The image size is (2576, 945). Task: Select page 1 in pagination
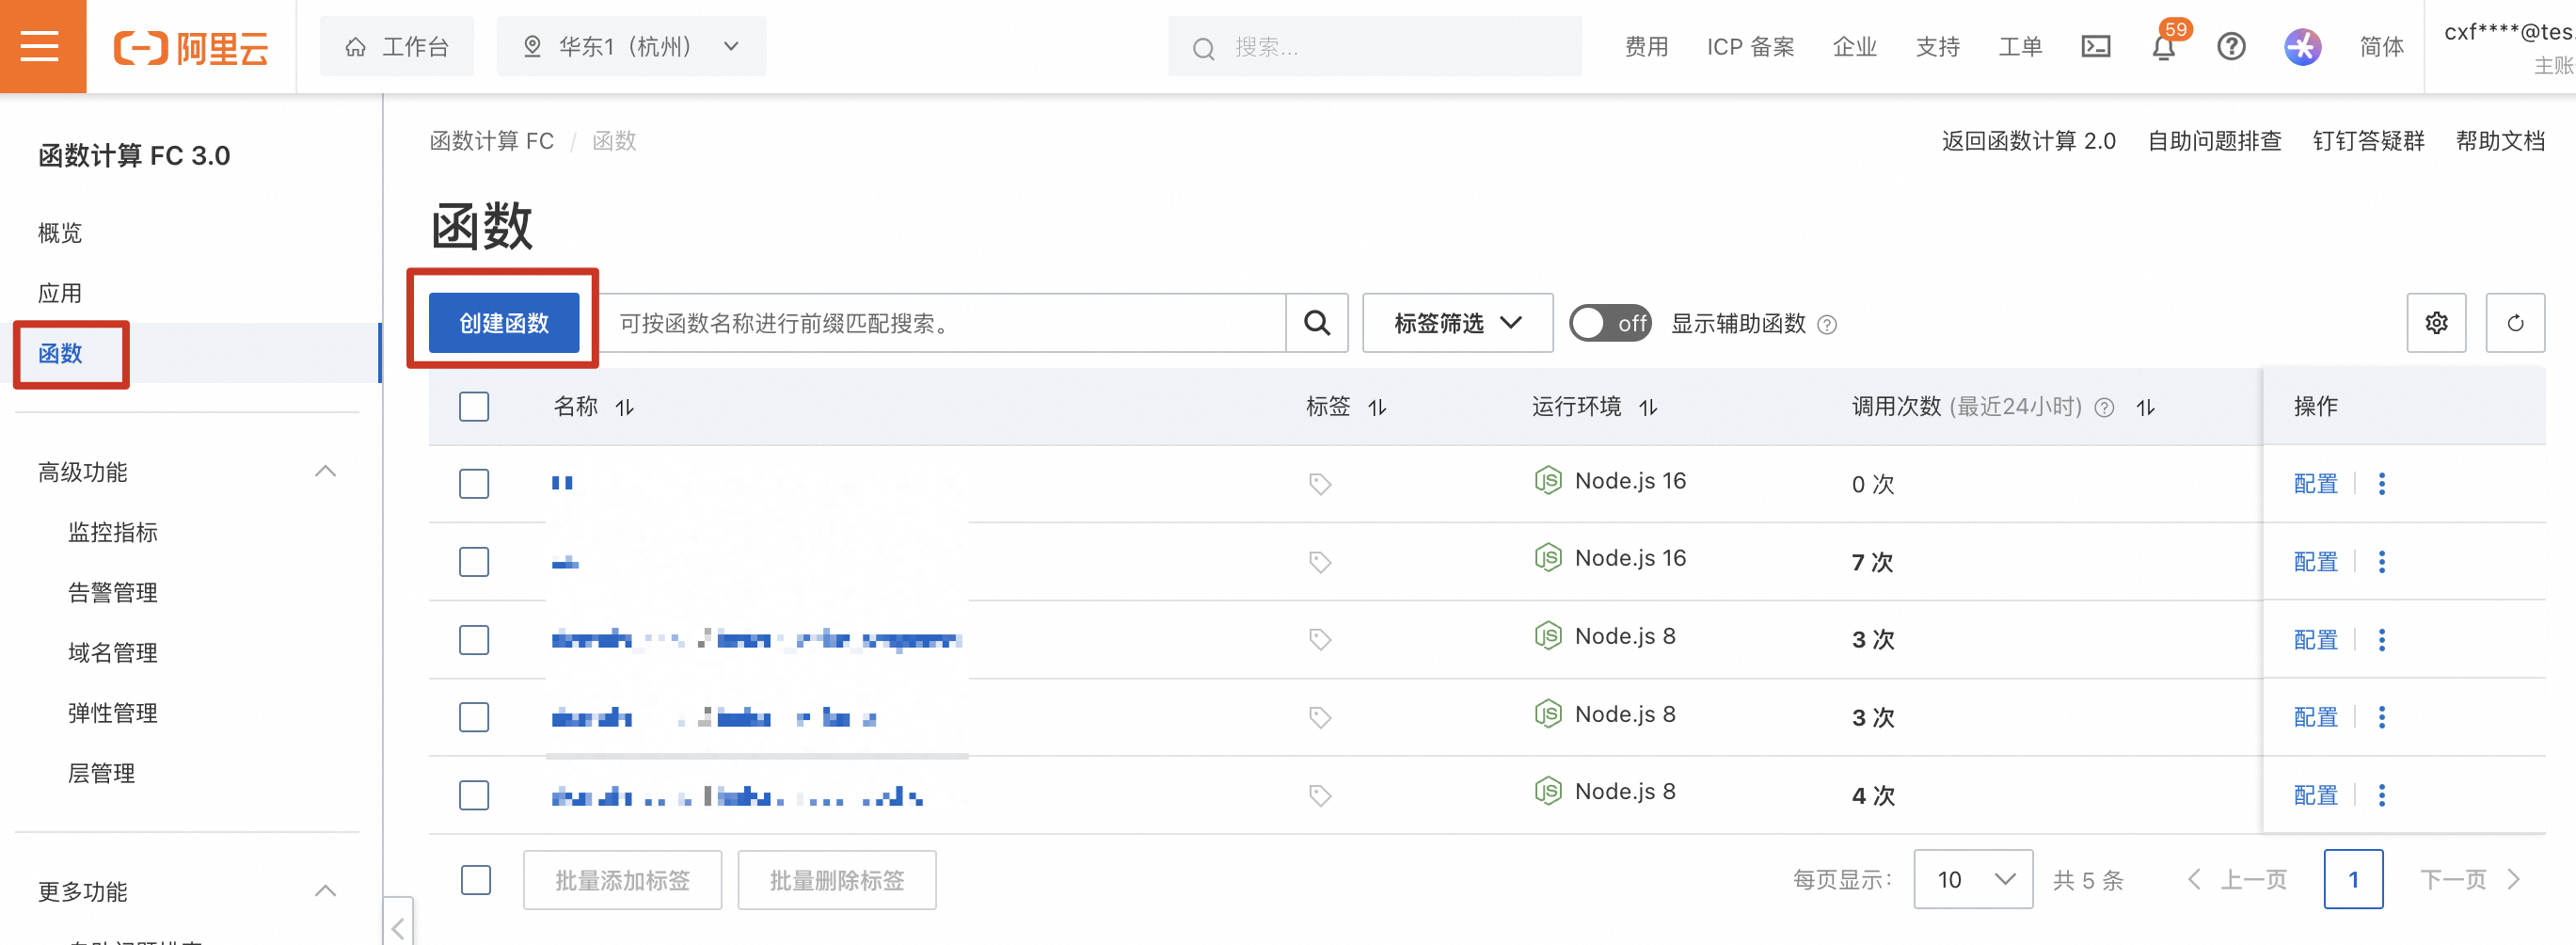point(2353,880)
